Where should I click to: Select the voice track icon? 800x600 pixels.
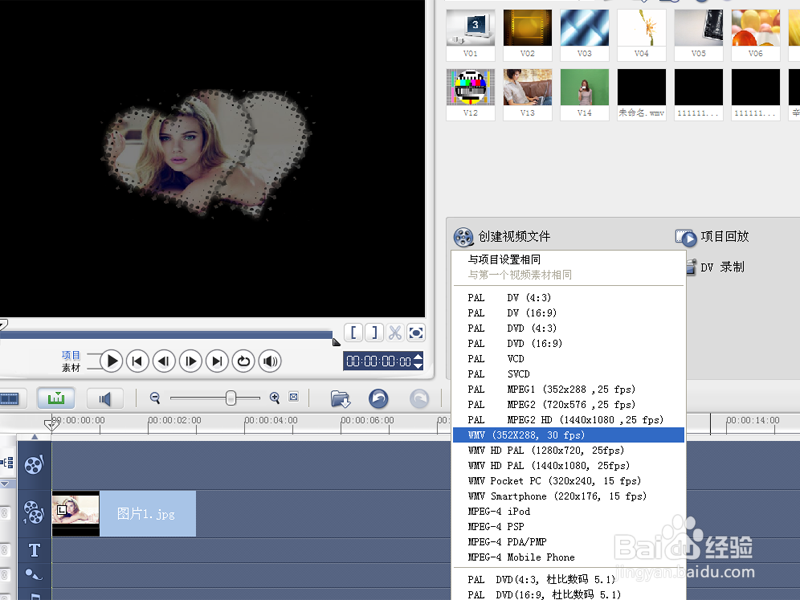(34, 574)
